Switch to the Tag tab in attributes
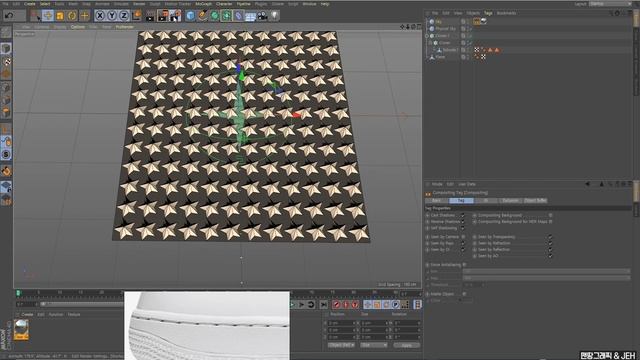 (461, 200)
